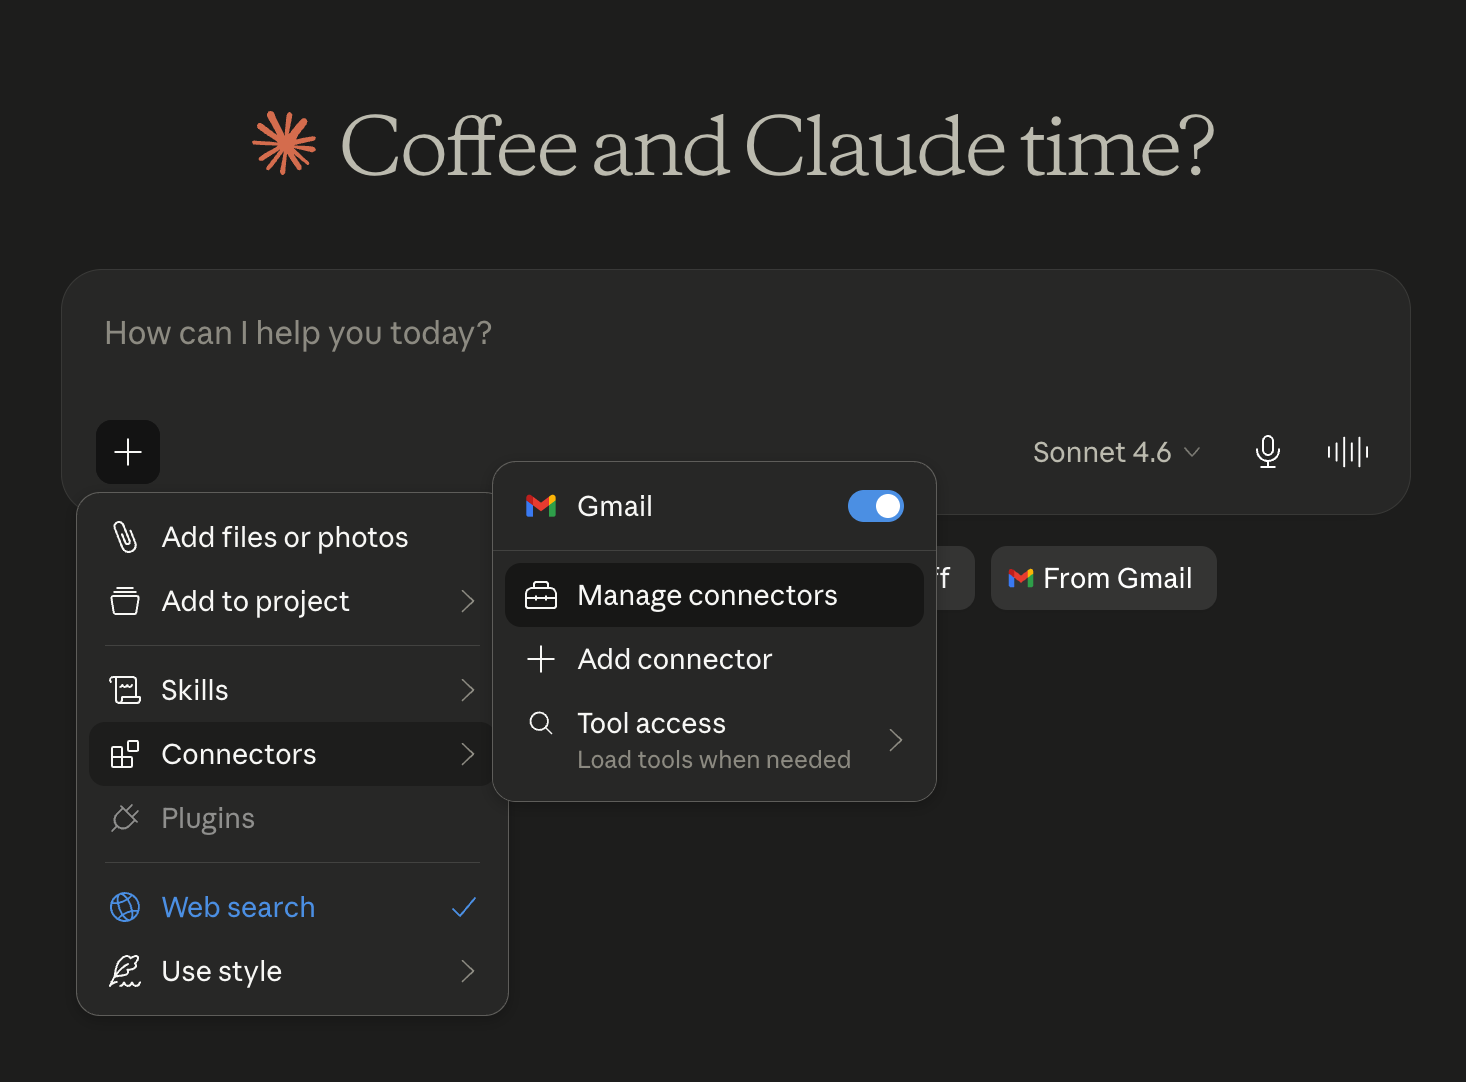Expand the Add to project submenu arrow
Viewport: 1466px width, 1082px height.
[467, 601]
